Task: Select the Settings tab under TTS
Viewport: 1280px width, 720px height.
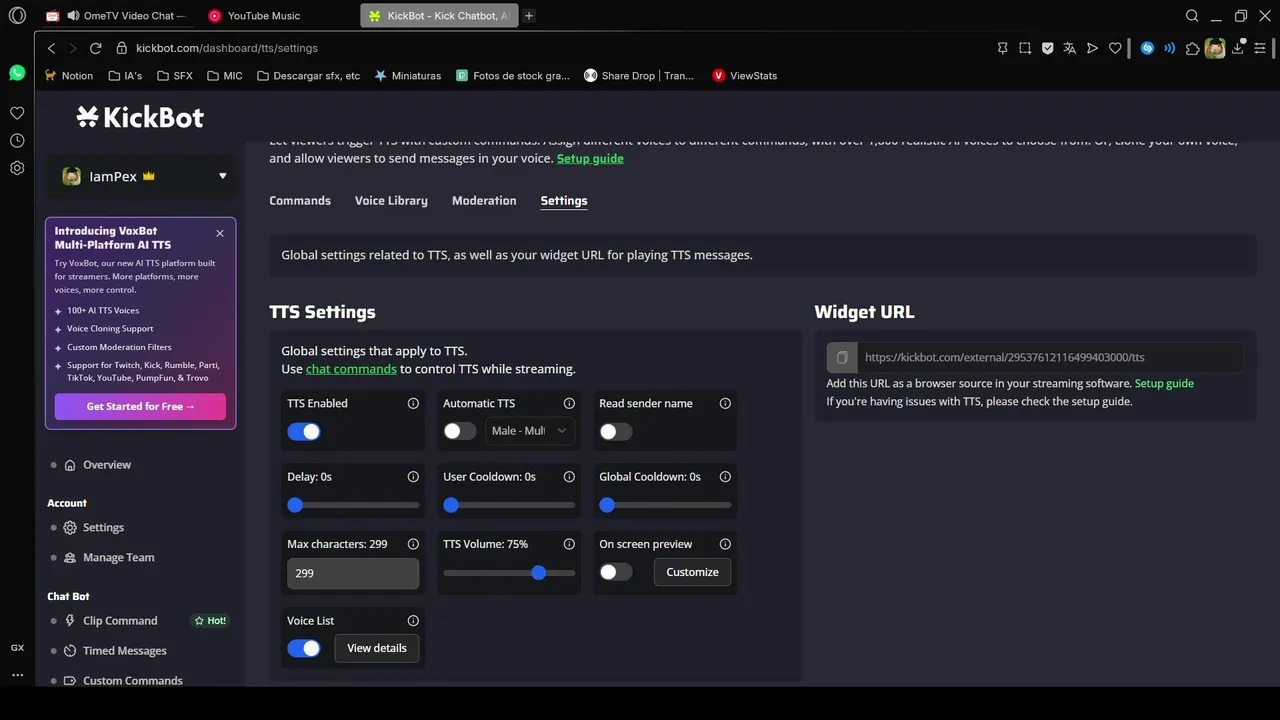Action: point(564,201)
